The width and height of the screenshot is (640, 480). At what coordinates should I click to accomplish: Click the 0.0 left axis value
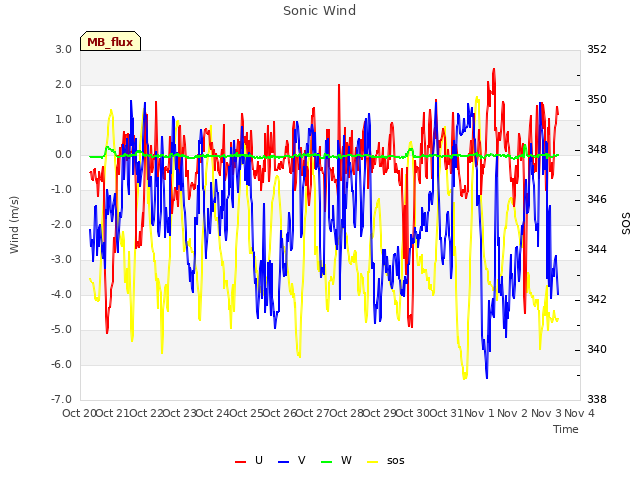click(64, 155)
